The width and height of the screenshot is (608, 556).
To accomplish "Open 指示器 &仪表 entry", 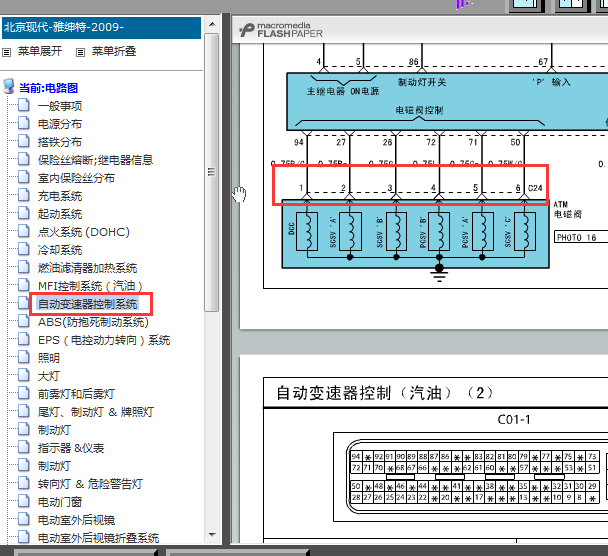I will 71,448.
